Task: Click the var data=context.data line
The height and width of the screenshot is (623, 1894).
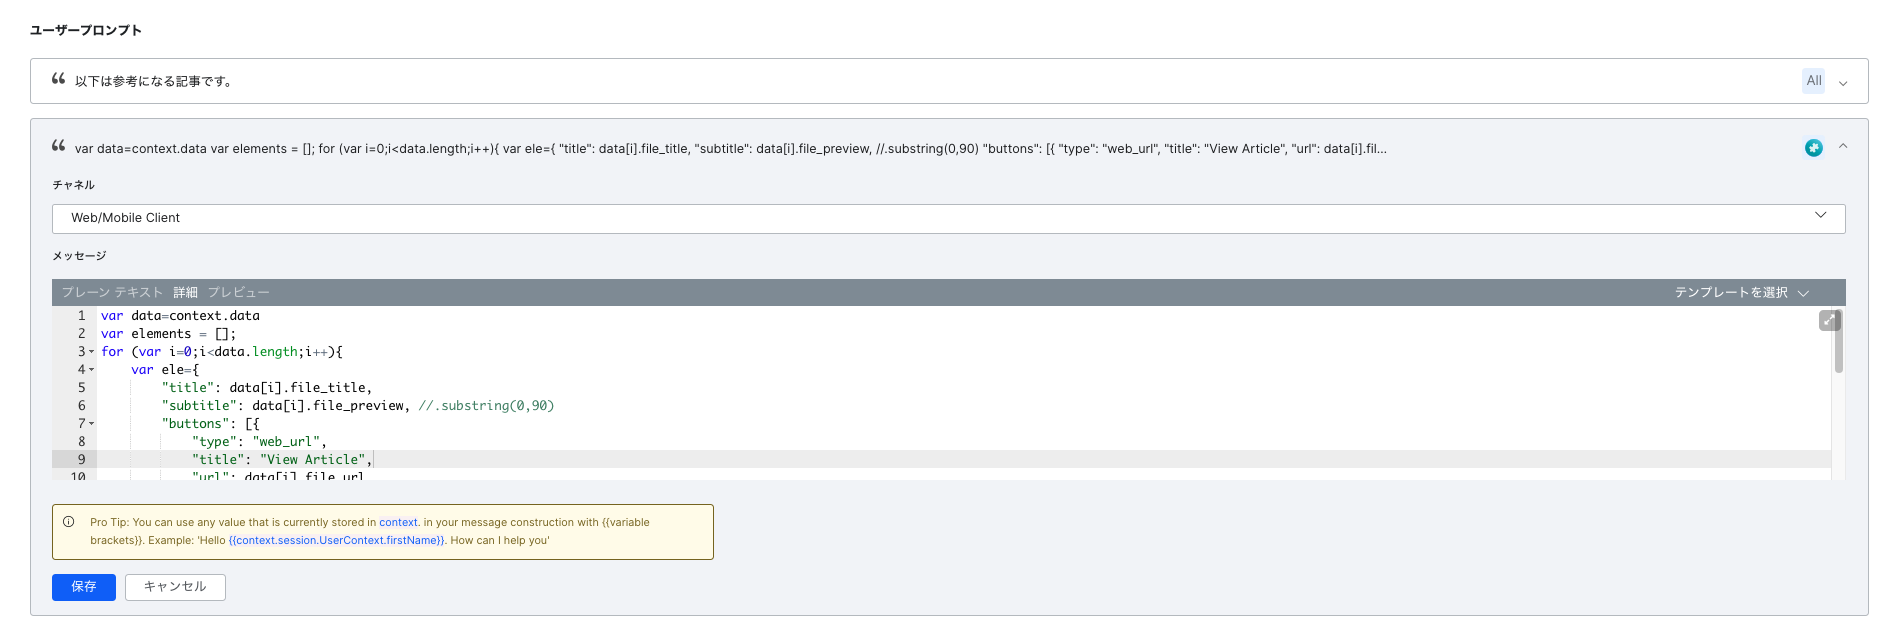Action: (x=180, y=316)
